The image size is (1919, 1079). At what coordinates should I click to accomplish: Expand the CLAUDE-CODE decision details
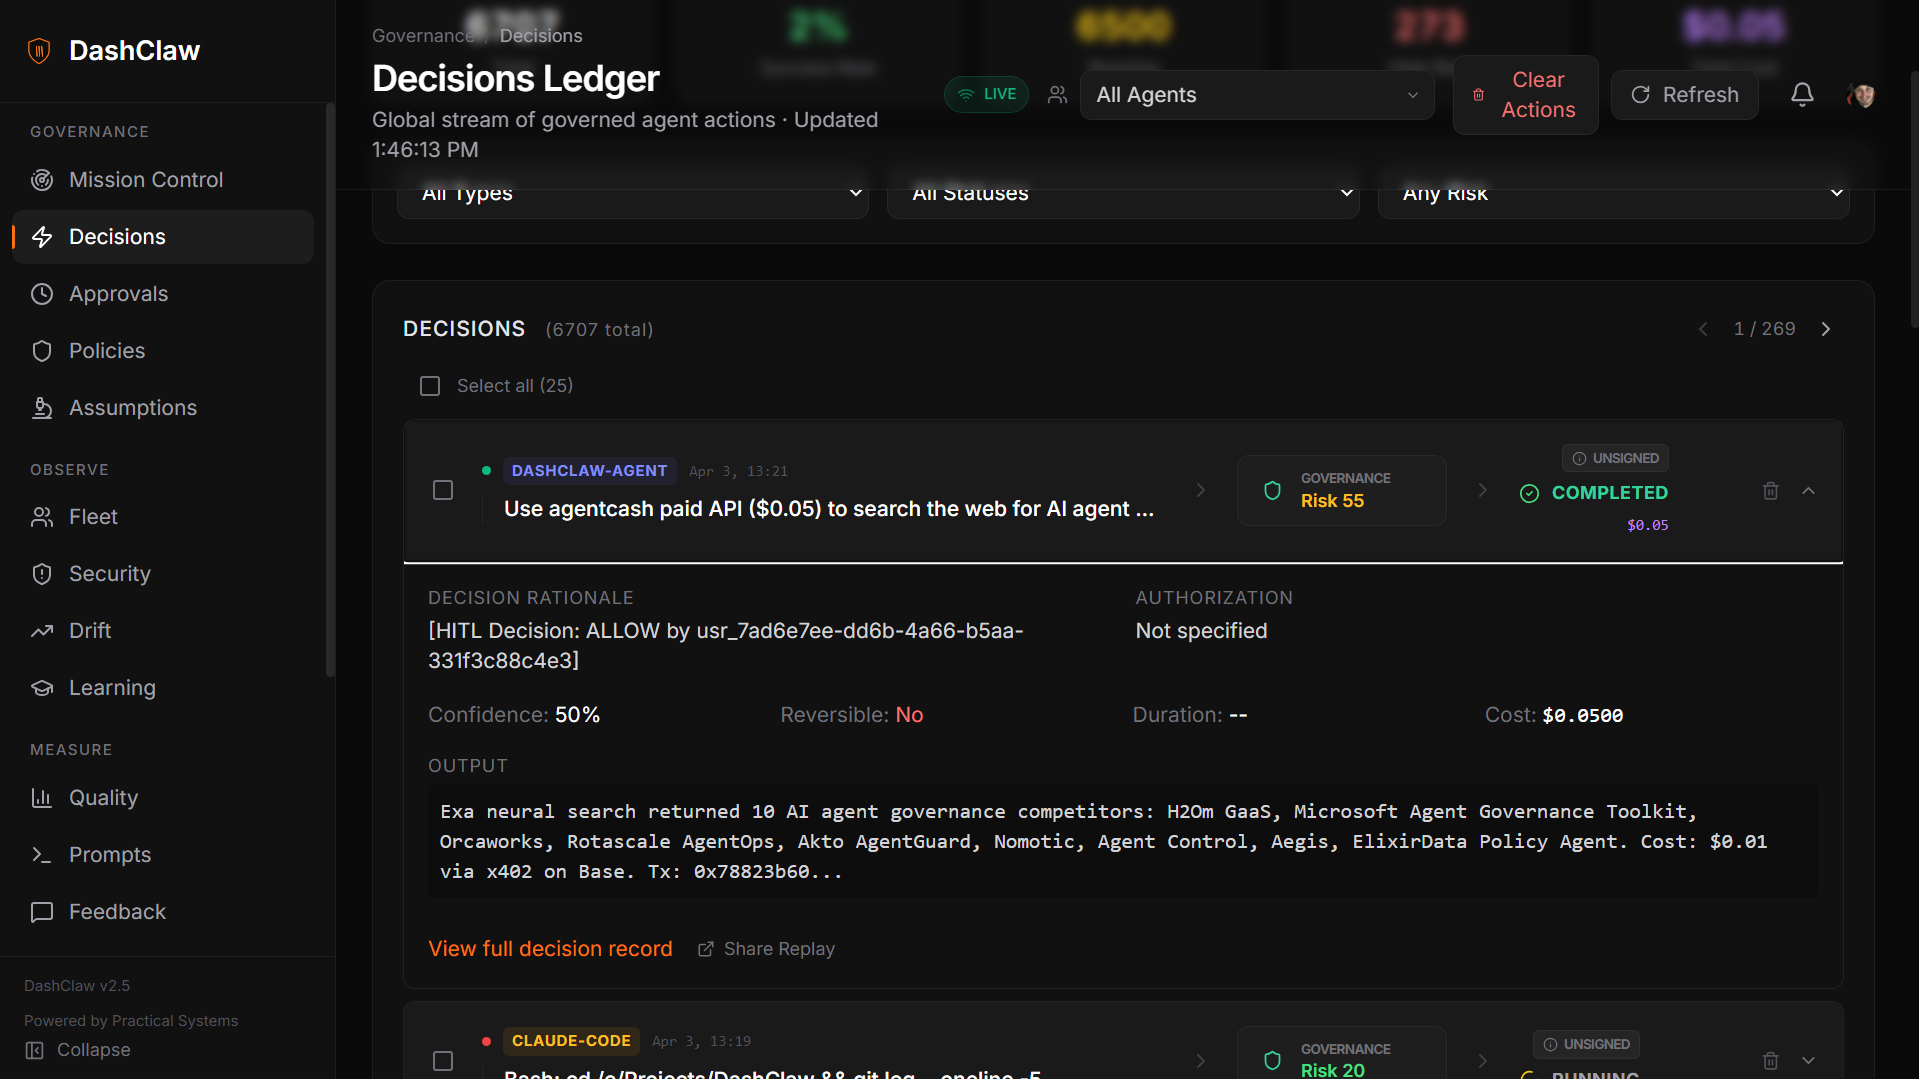click(1808, 1061)
